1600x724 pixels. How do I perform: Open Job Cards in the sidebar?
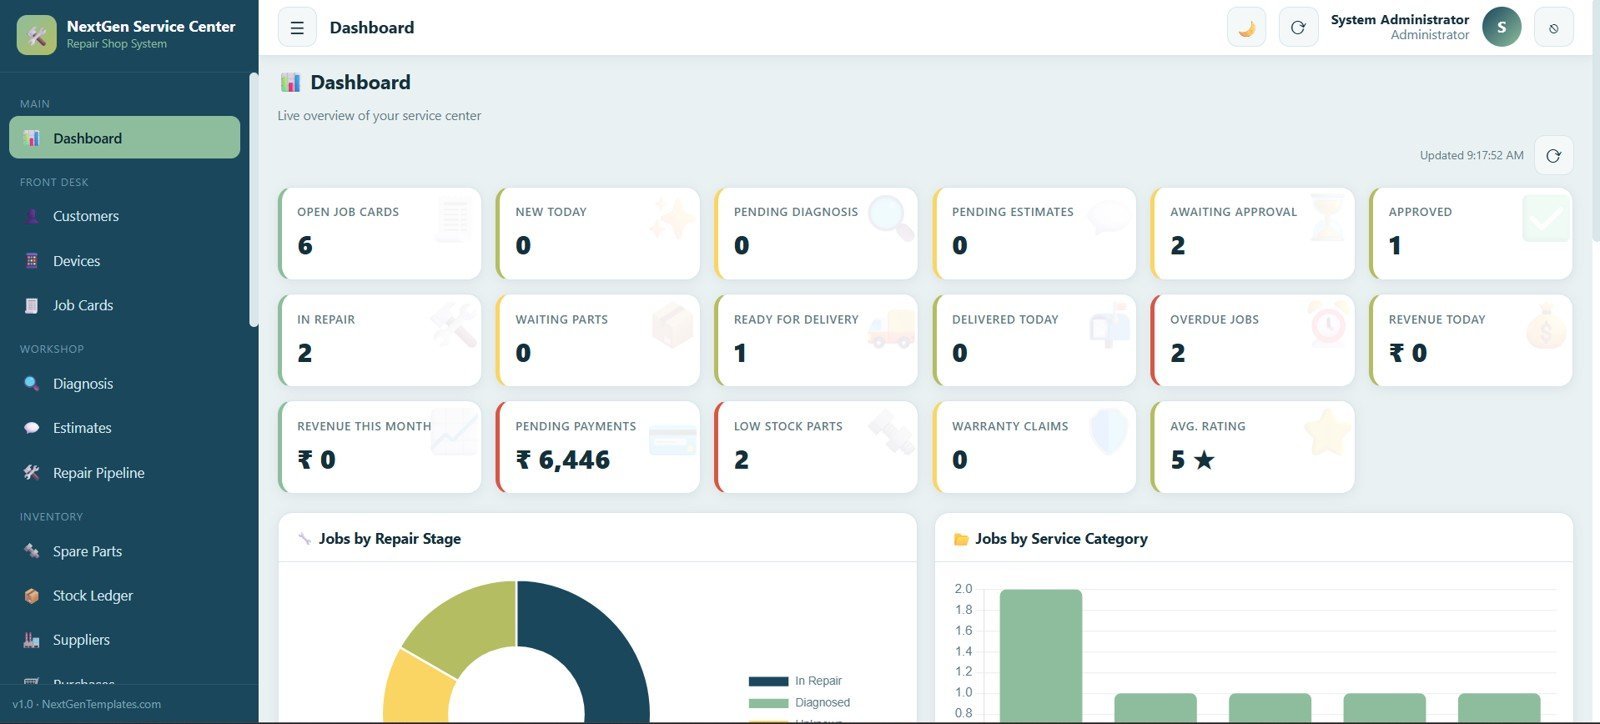[x=124, y=305]
